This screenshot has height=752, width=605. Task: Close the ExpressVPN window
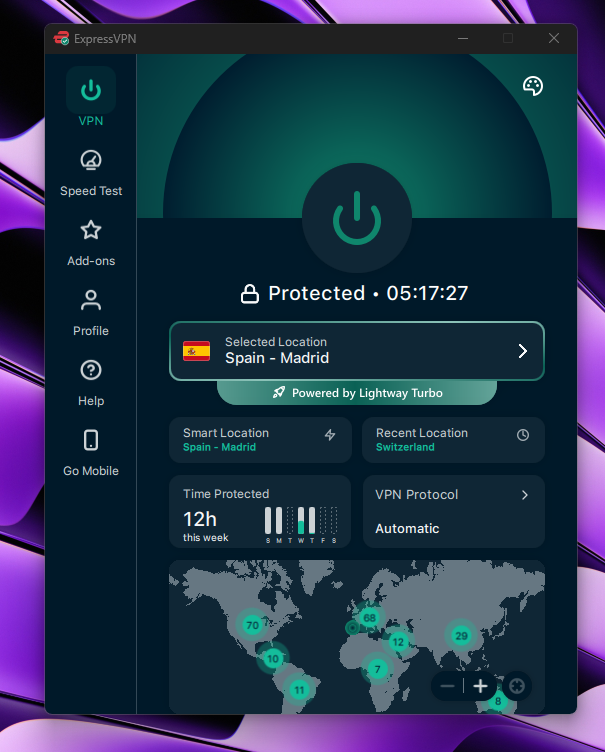[554, 38]
